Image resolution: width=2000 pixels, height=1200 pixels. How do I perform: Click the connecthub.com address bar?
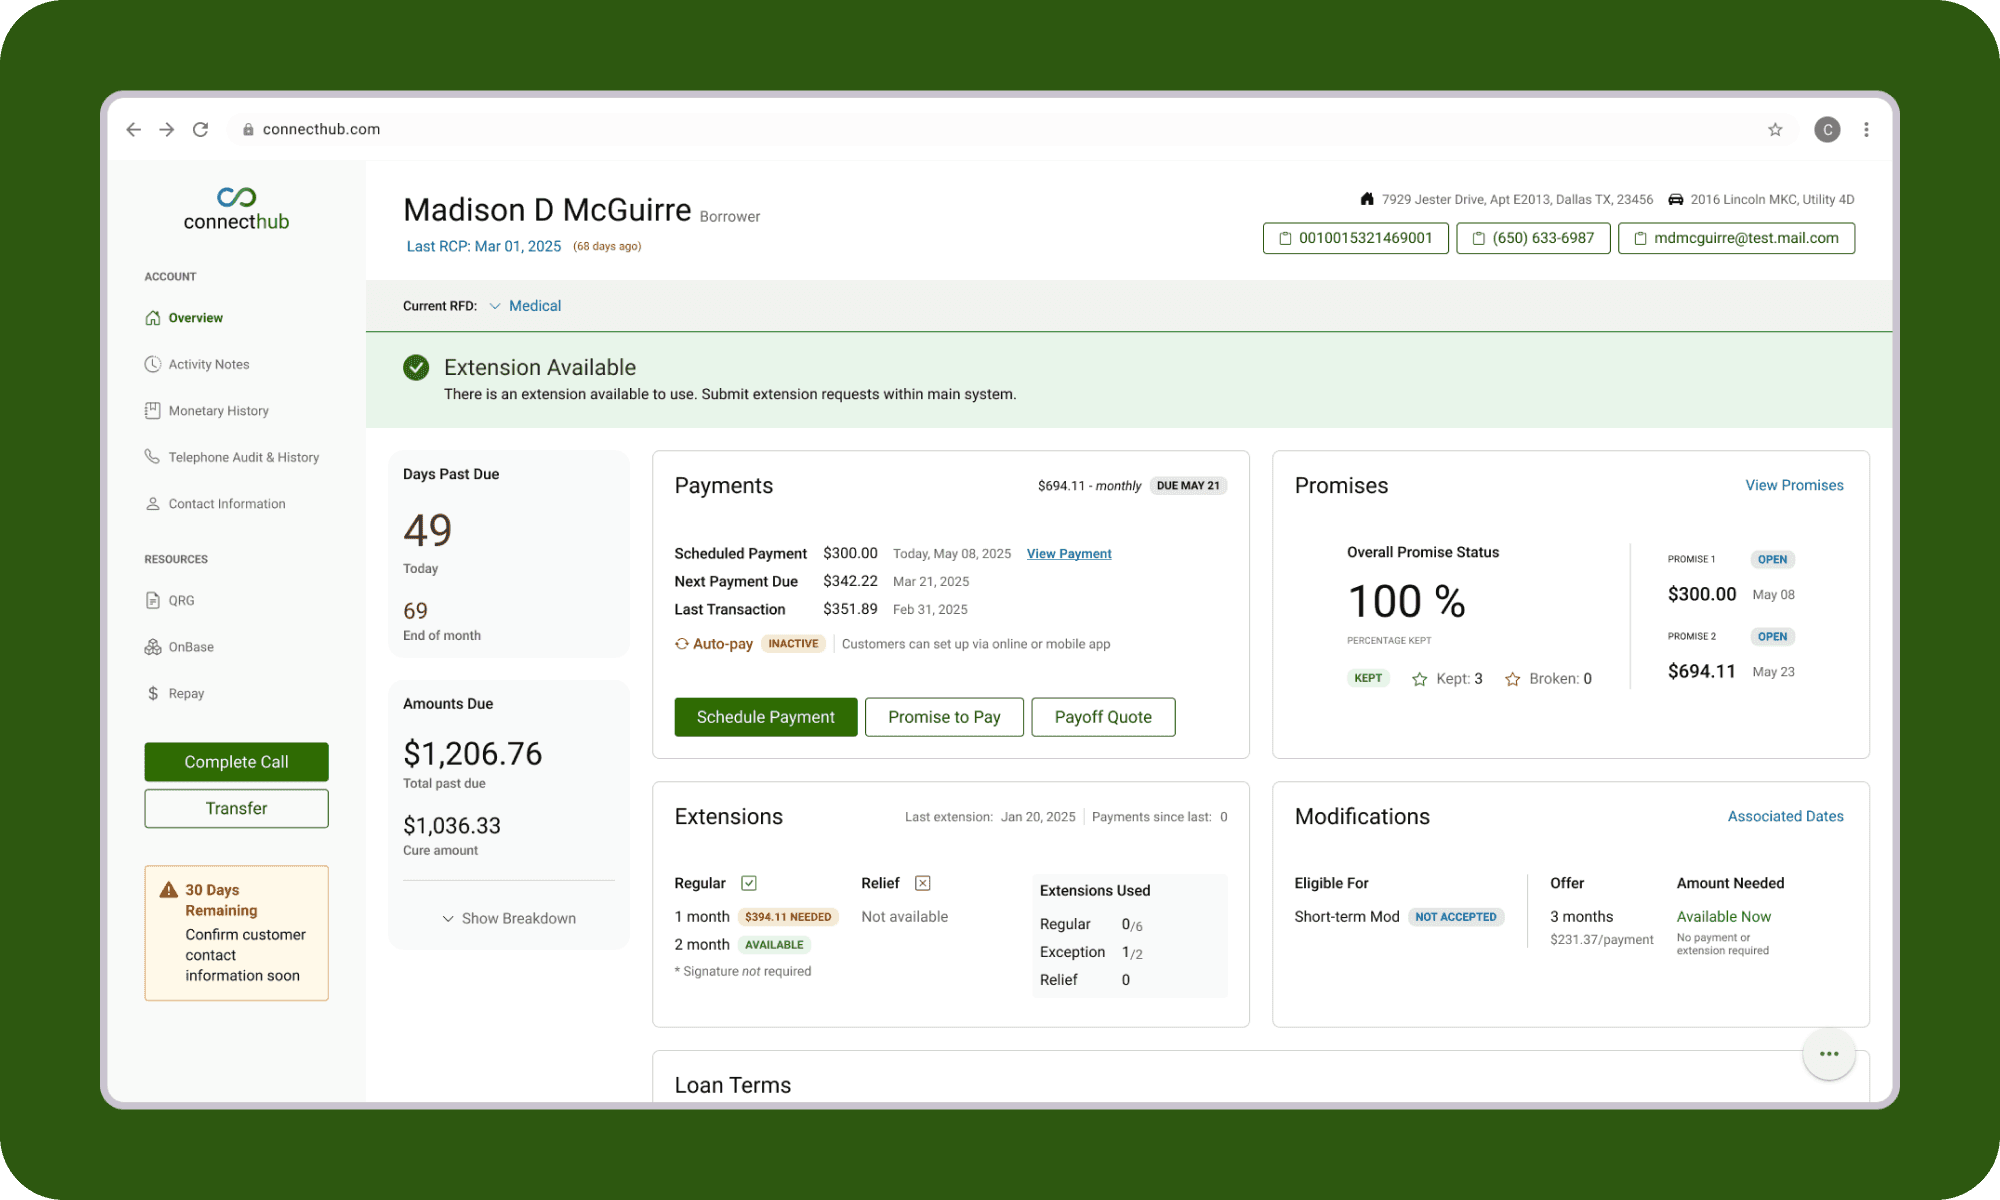pos(320,129)
